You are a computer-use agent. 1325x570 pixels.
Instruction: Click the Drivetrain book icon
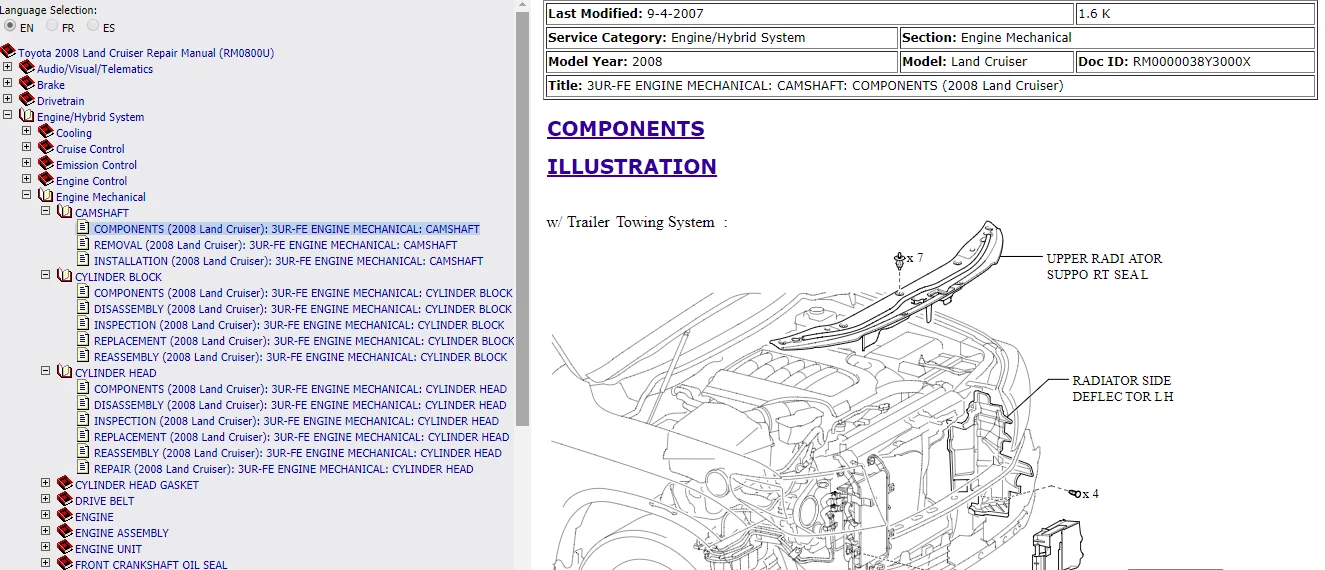[x=27, y=100]
